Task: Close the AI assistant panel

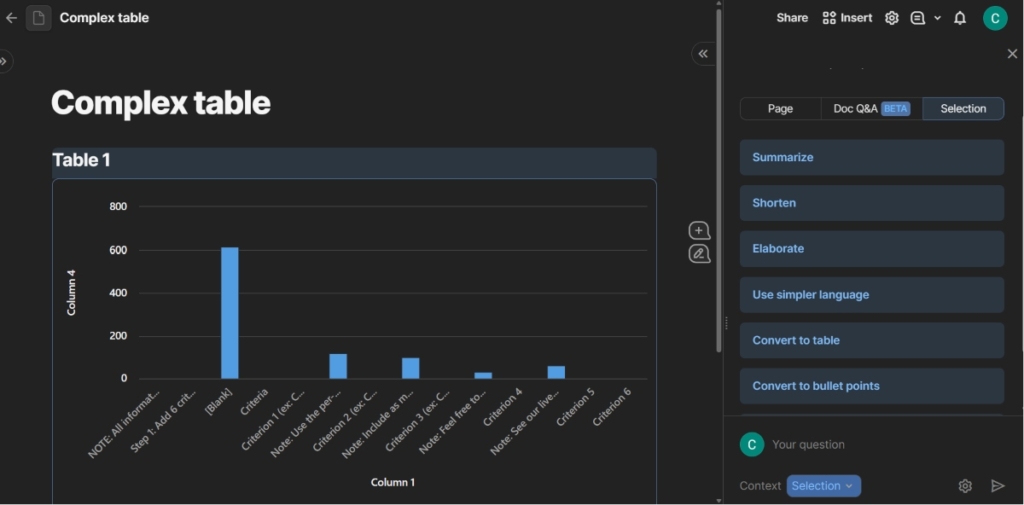Action: [1012, 54]
